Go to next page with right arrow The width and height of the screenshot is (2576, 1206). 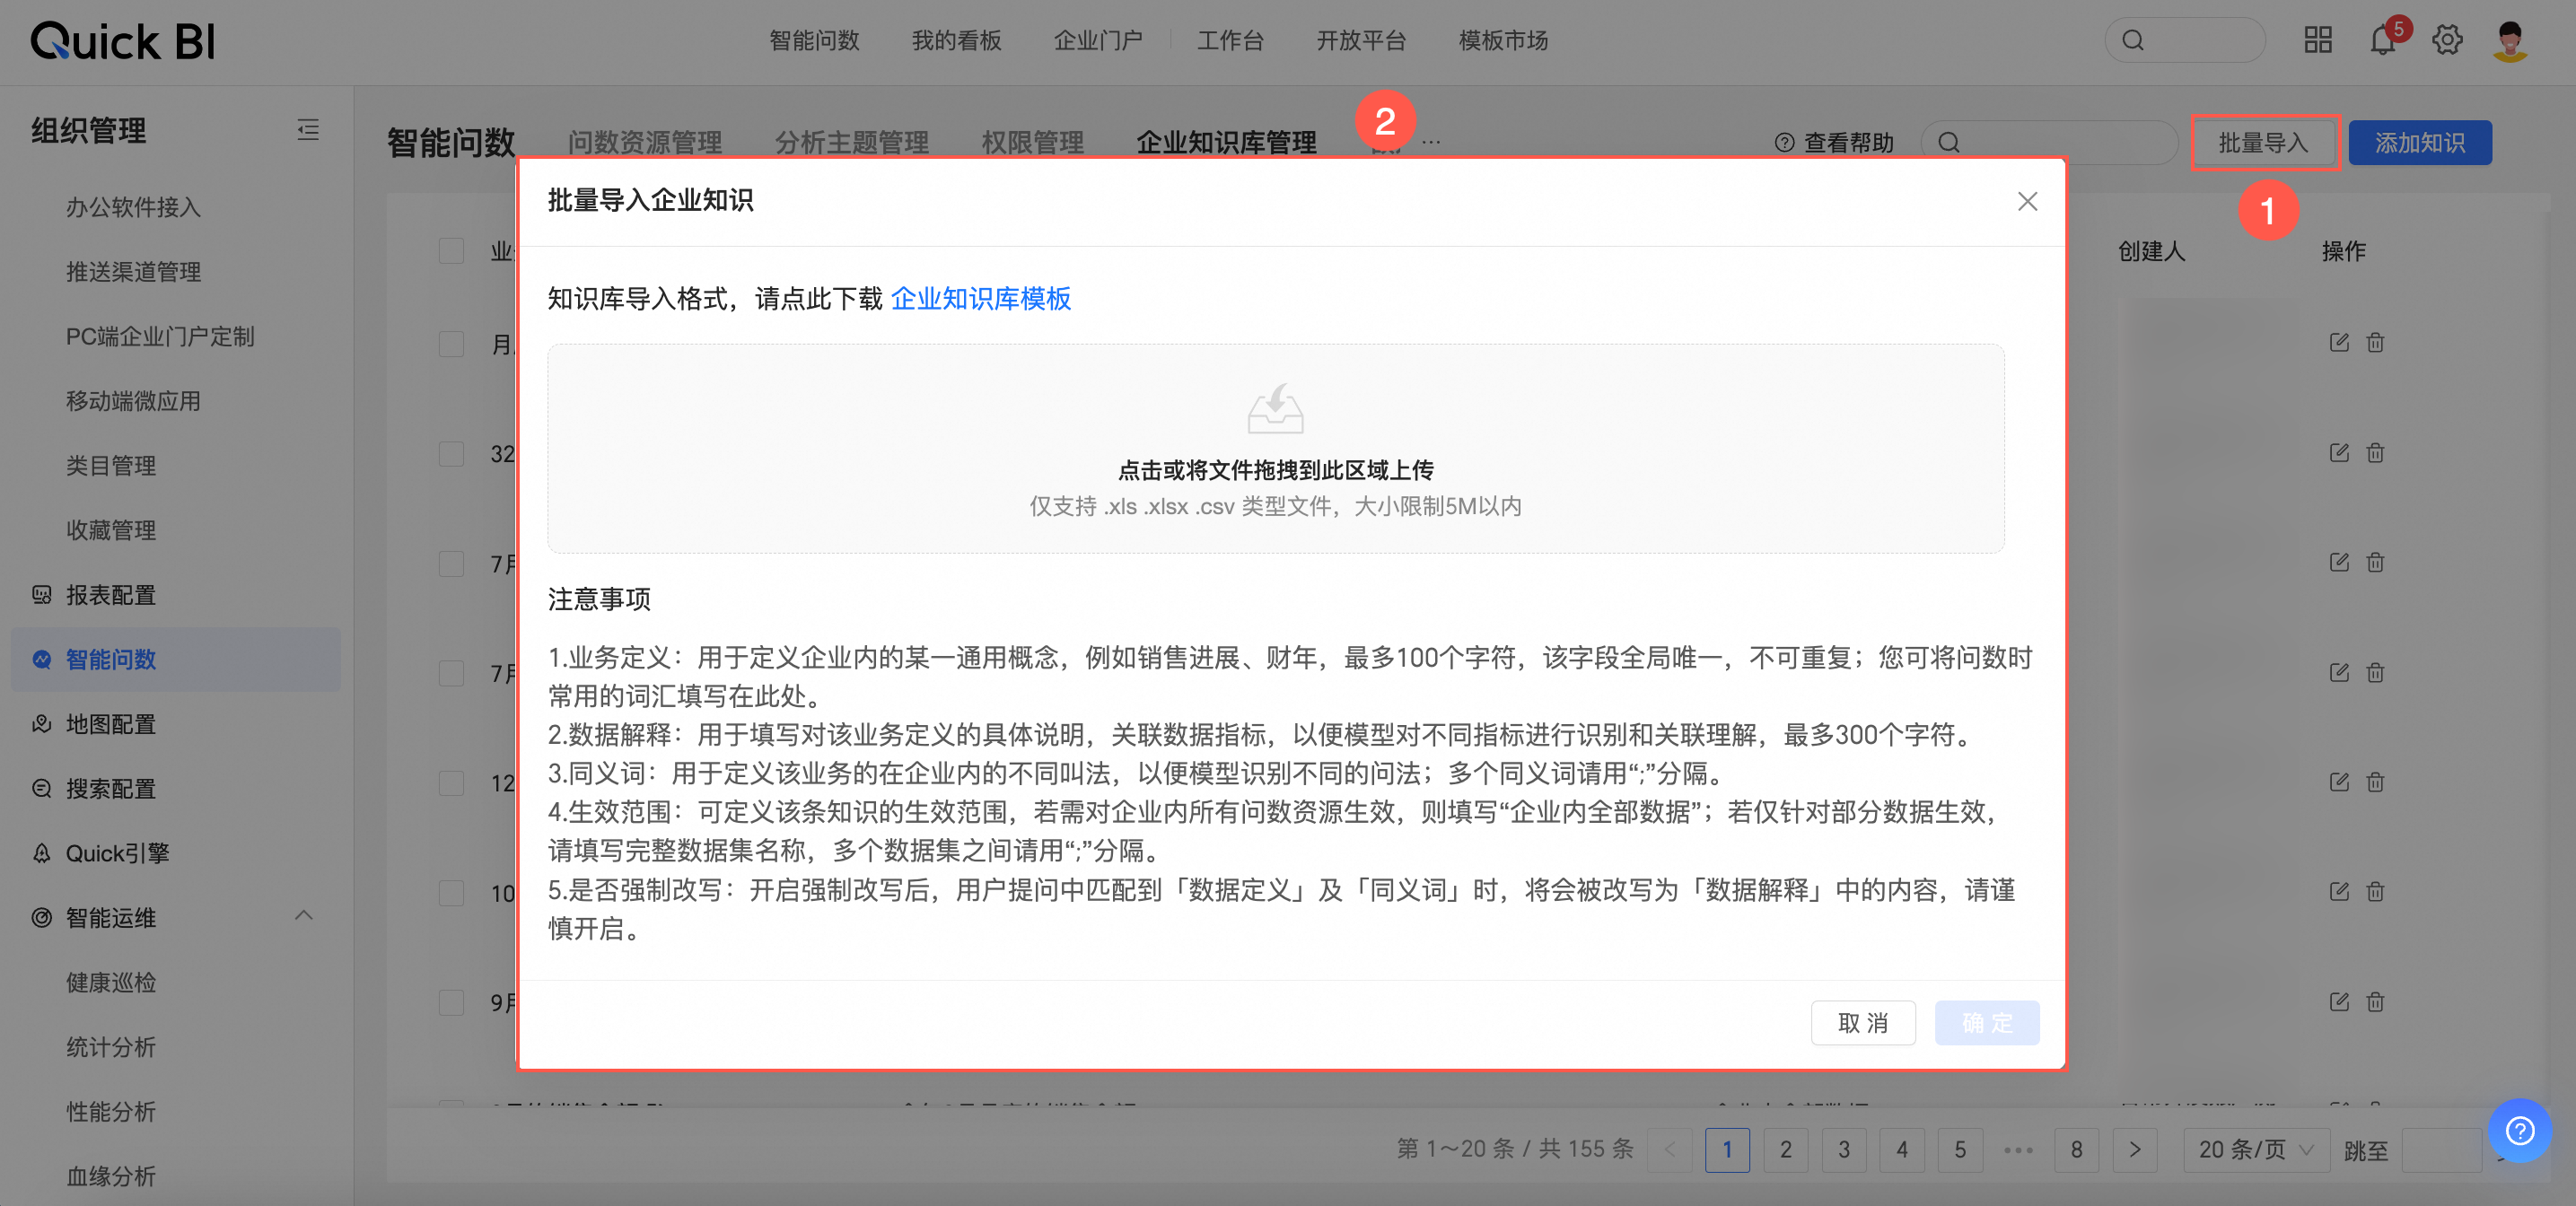2134,1150
